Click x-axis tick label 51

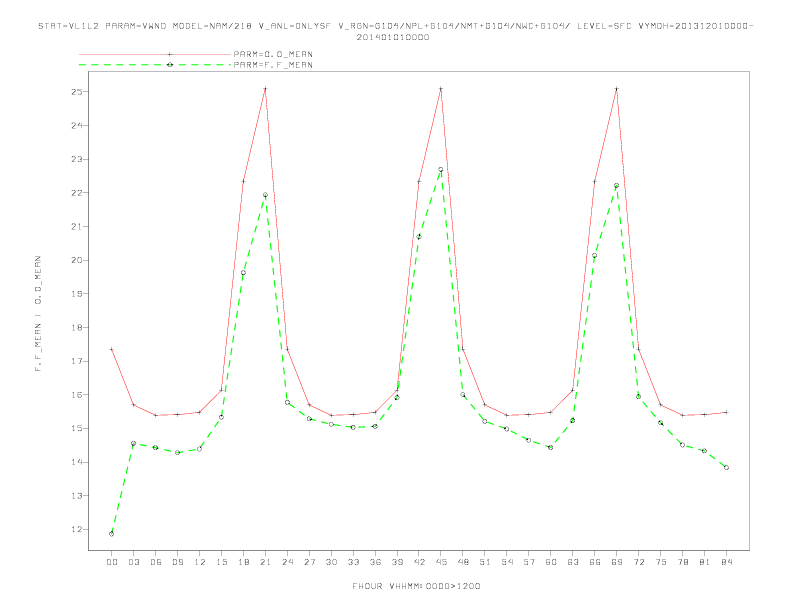pyautogui.click(x=485, y=562)
